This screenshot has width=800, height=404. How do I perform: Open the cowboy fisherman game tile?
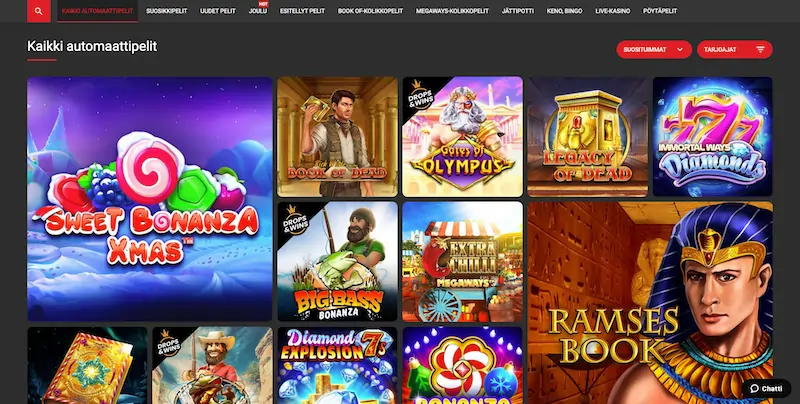point(212,365)
